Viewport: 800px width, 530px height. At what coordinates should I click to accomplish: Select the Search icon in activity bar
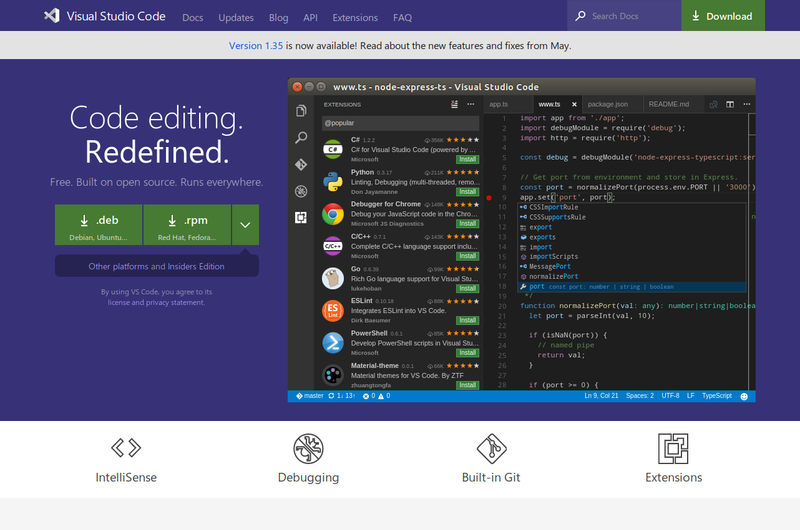[x=301, y=138]
